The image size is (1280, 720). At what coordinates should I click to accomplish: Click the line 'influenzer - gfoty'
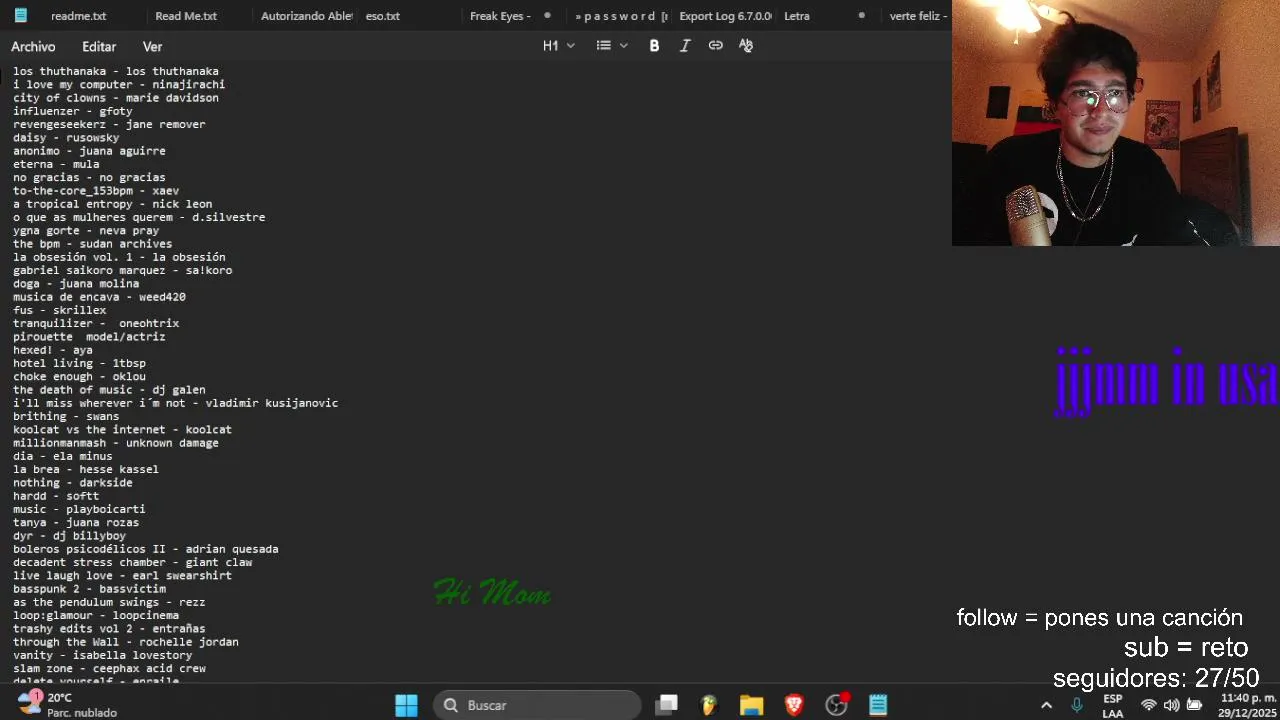[73, 111]
